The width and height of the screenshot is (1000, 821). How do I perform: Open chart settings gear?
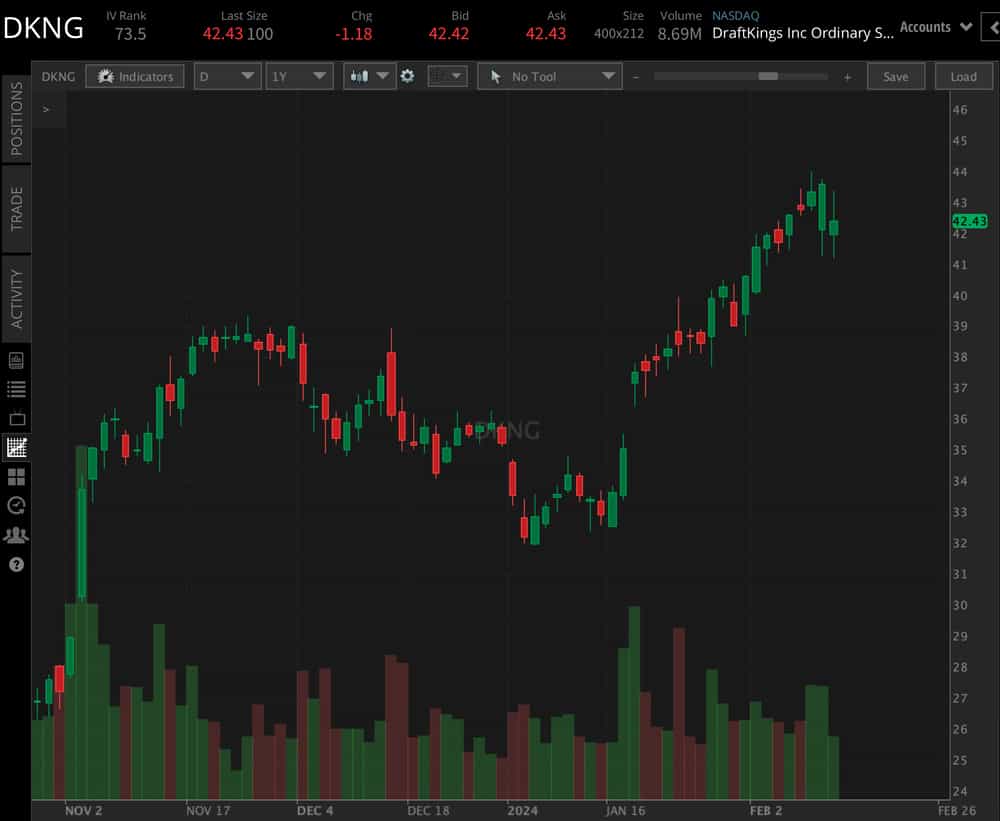point(407,77)
